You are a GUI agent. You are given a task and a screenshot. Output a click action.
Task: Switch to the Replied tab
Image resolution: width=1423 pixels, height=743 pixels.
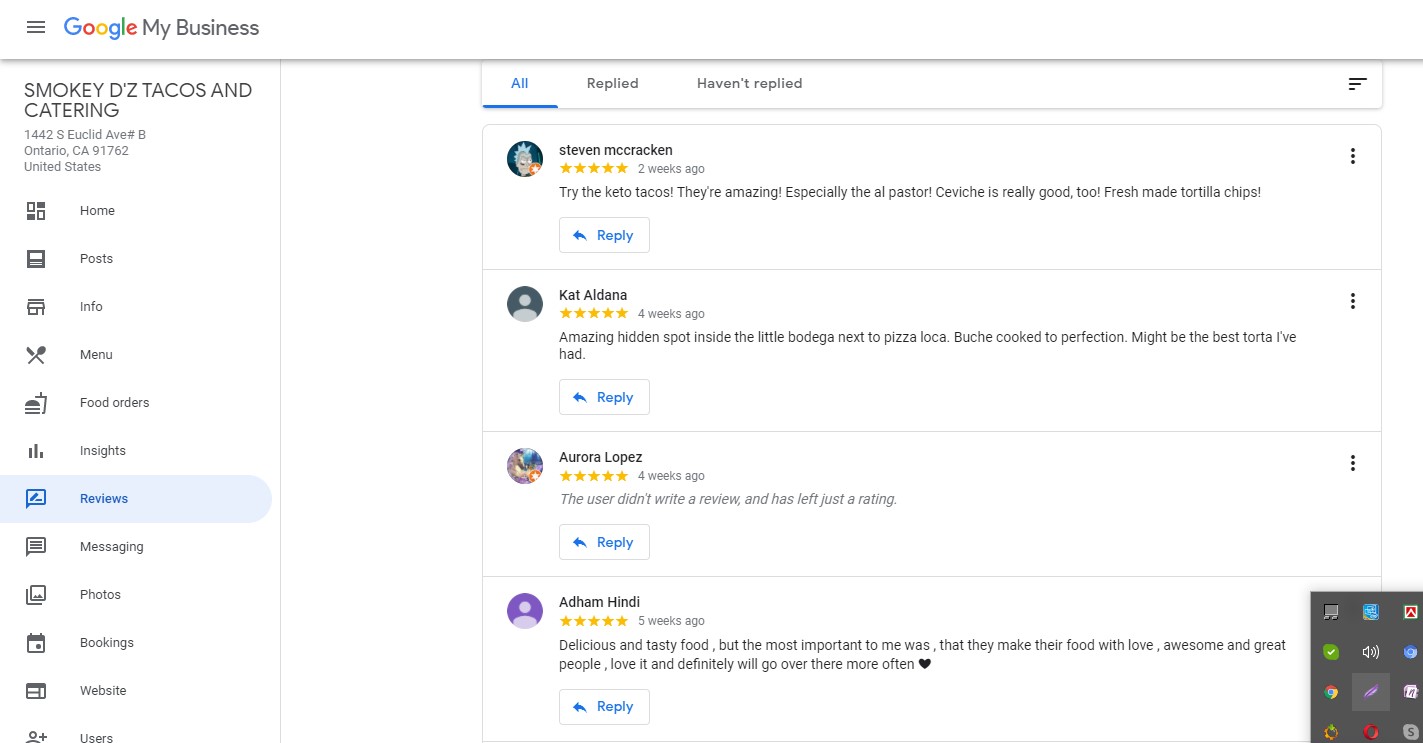tap(612, 84)
